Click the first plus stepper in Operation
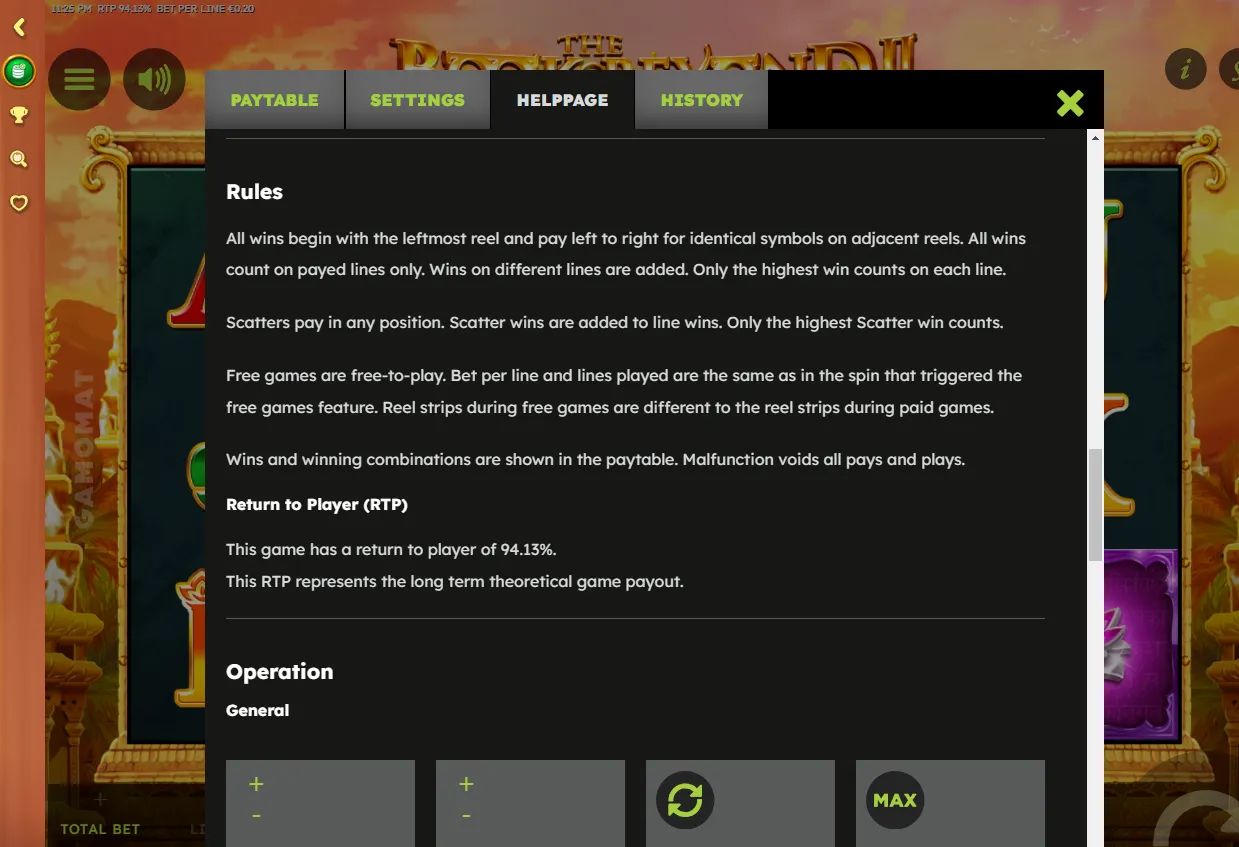Screen dimensions: 1239x847 pyautogui.click(x=256, y=784)
